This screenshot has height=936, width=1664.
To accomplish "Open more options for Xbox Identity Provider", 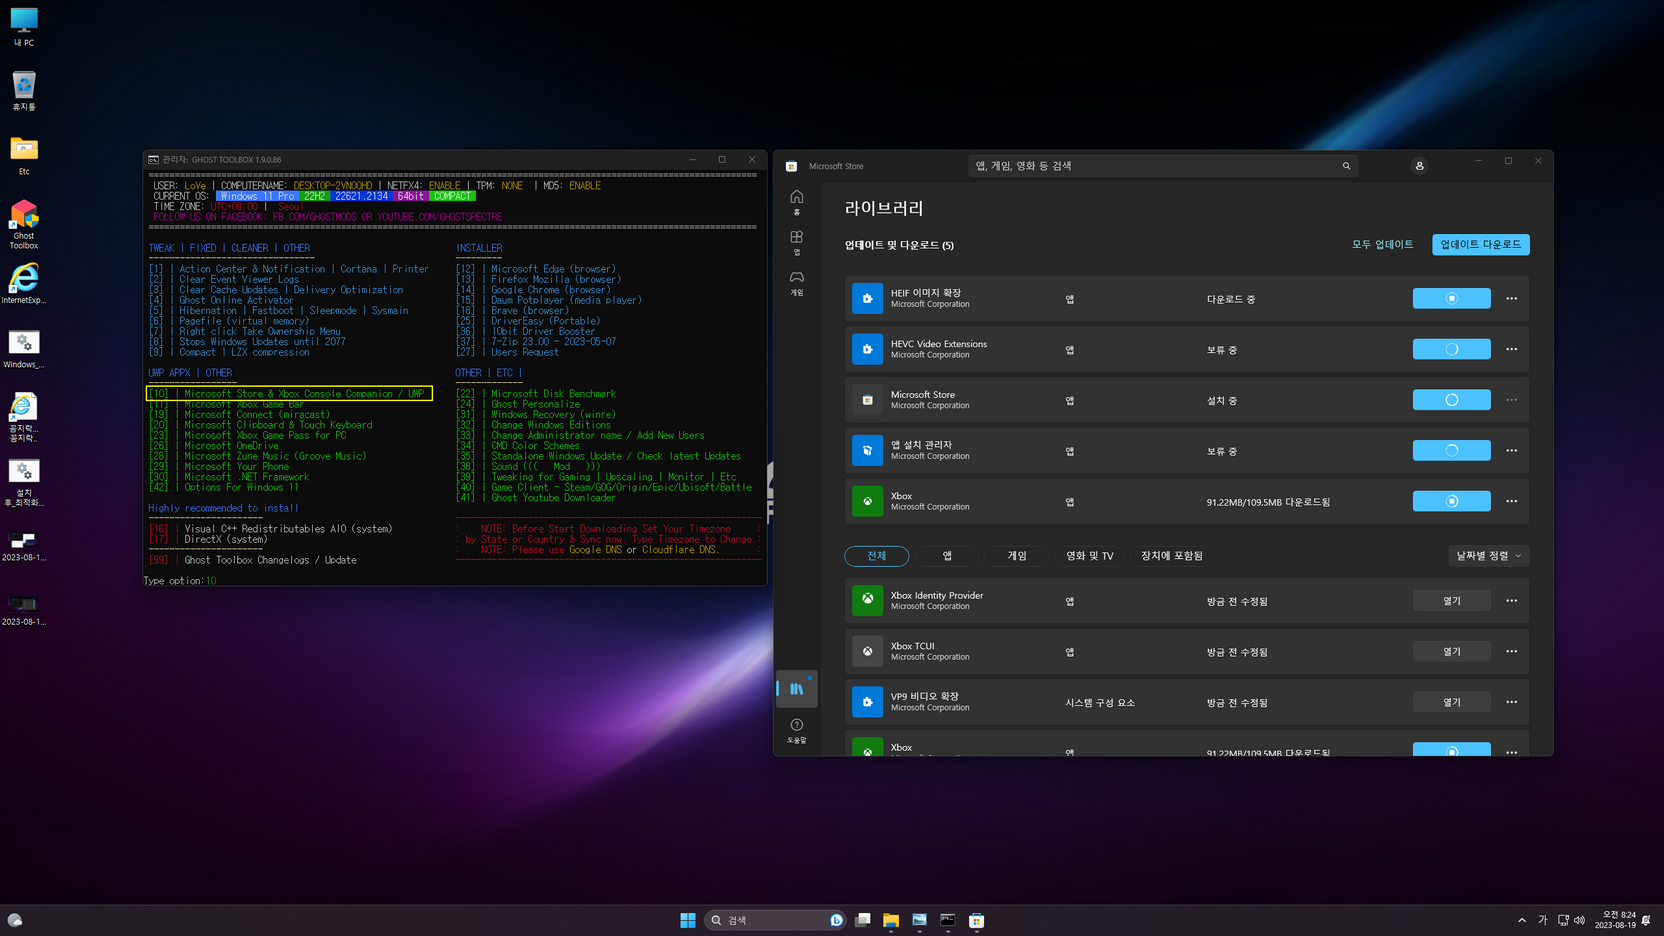I will click(1511, 600).
